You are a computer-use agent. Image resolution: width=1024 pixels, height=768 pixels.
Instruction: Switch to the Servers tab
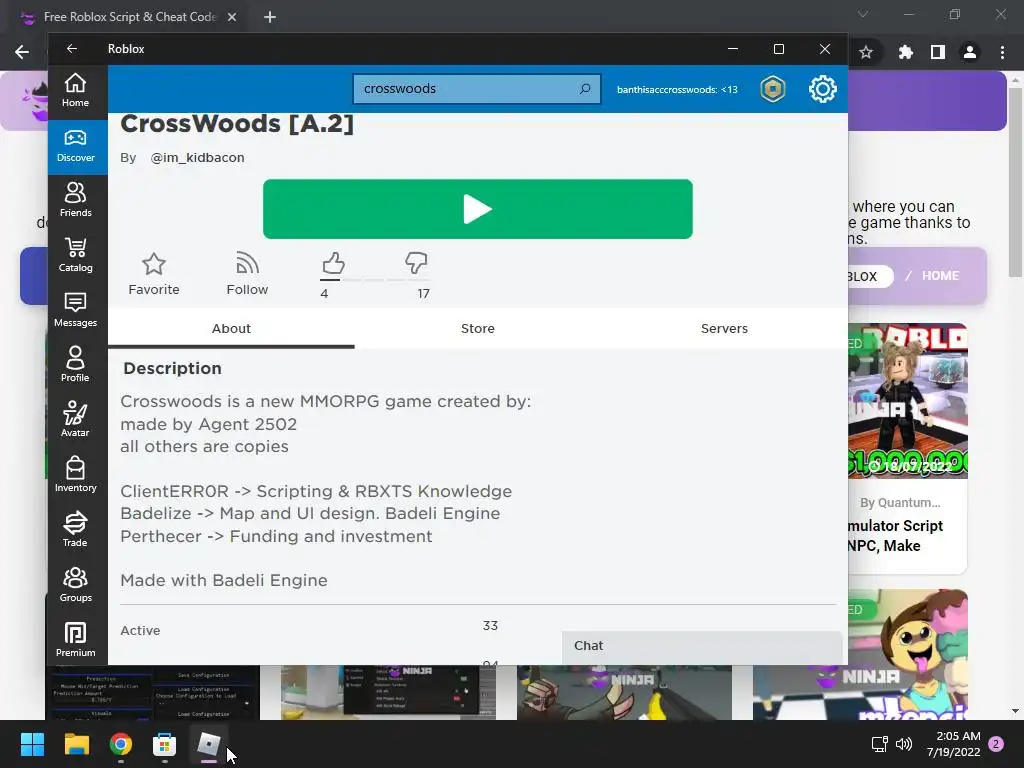tap(724, 328)
